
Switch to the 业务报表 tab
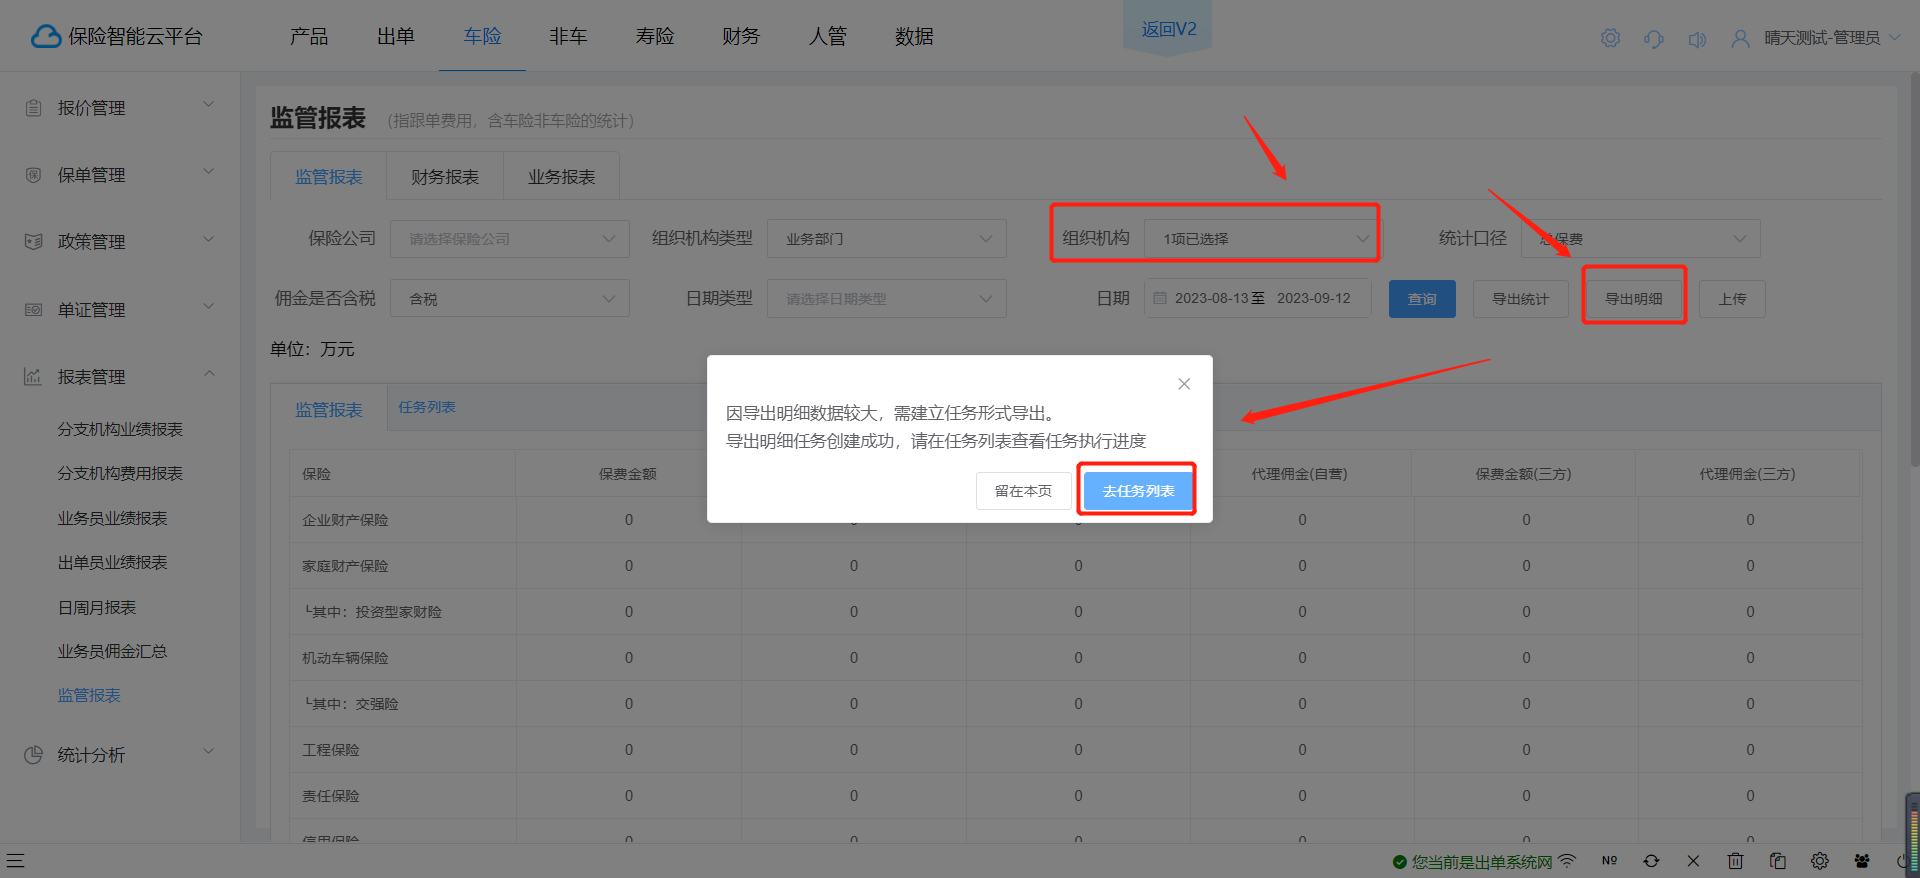pos(562,177)
